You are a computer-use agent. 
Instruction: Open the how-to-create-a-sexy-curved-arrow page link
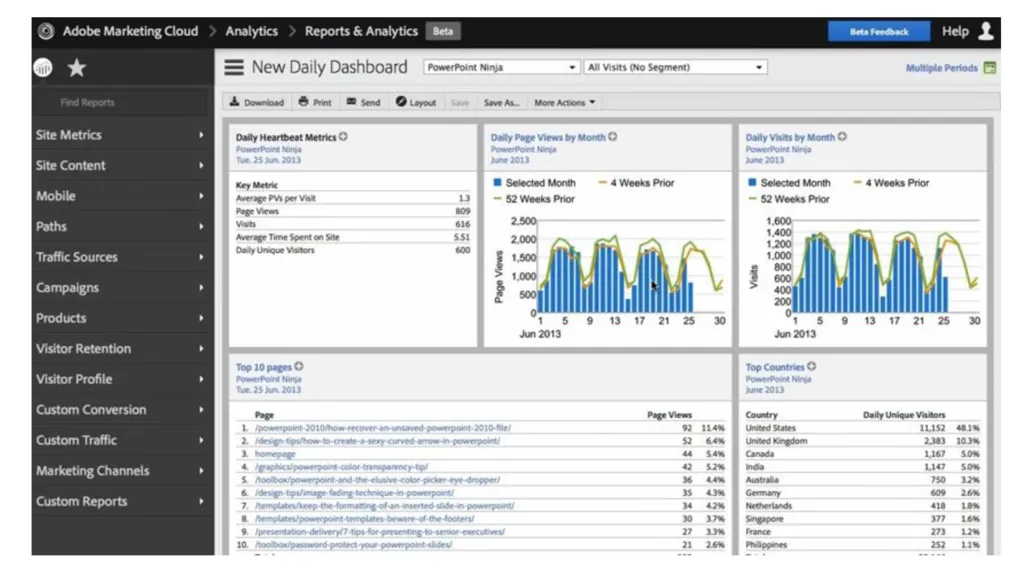[x=377, y=441]
